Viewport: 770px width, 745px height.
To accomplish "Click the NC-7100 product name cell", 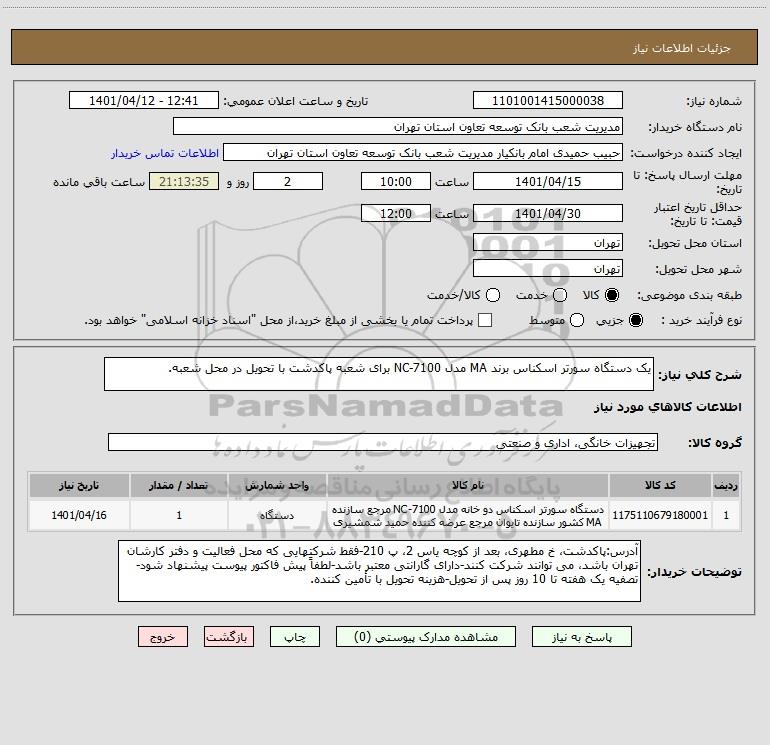I will click(x=468, y=515).
